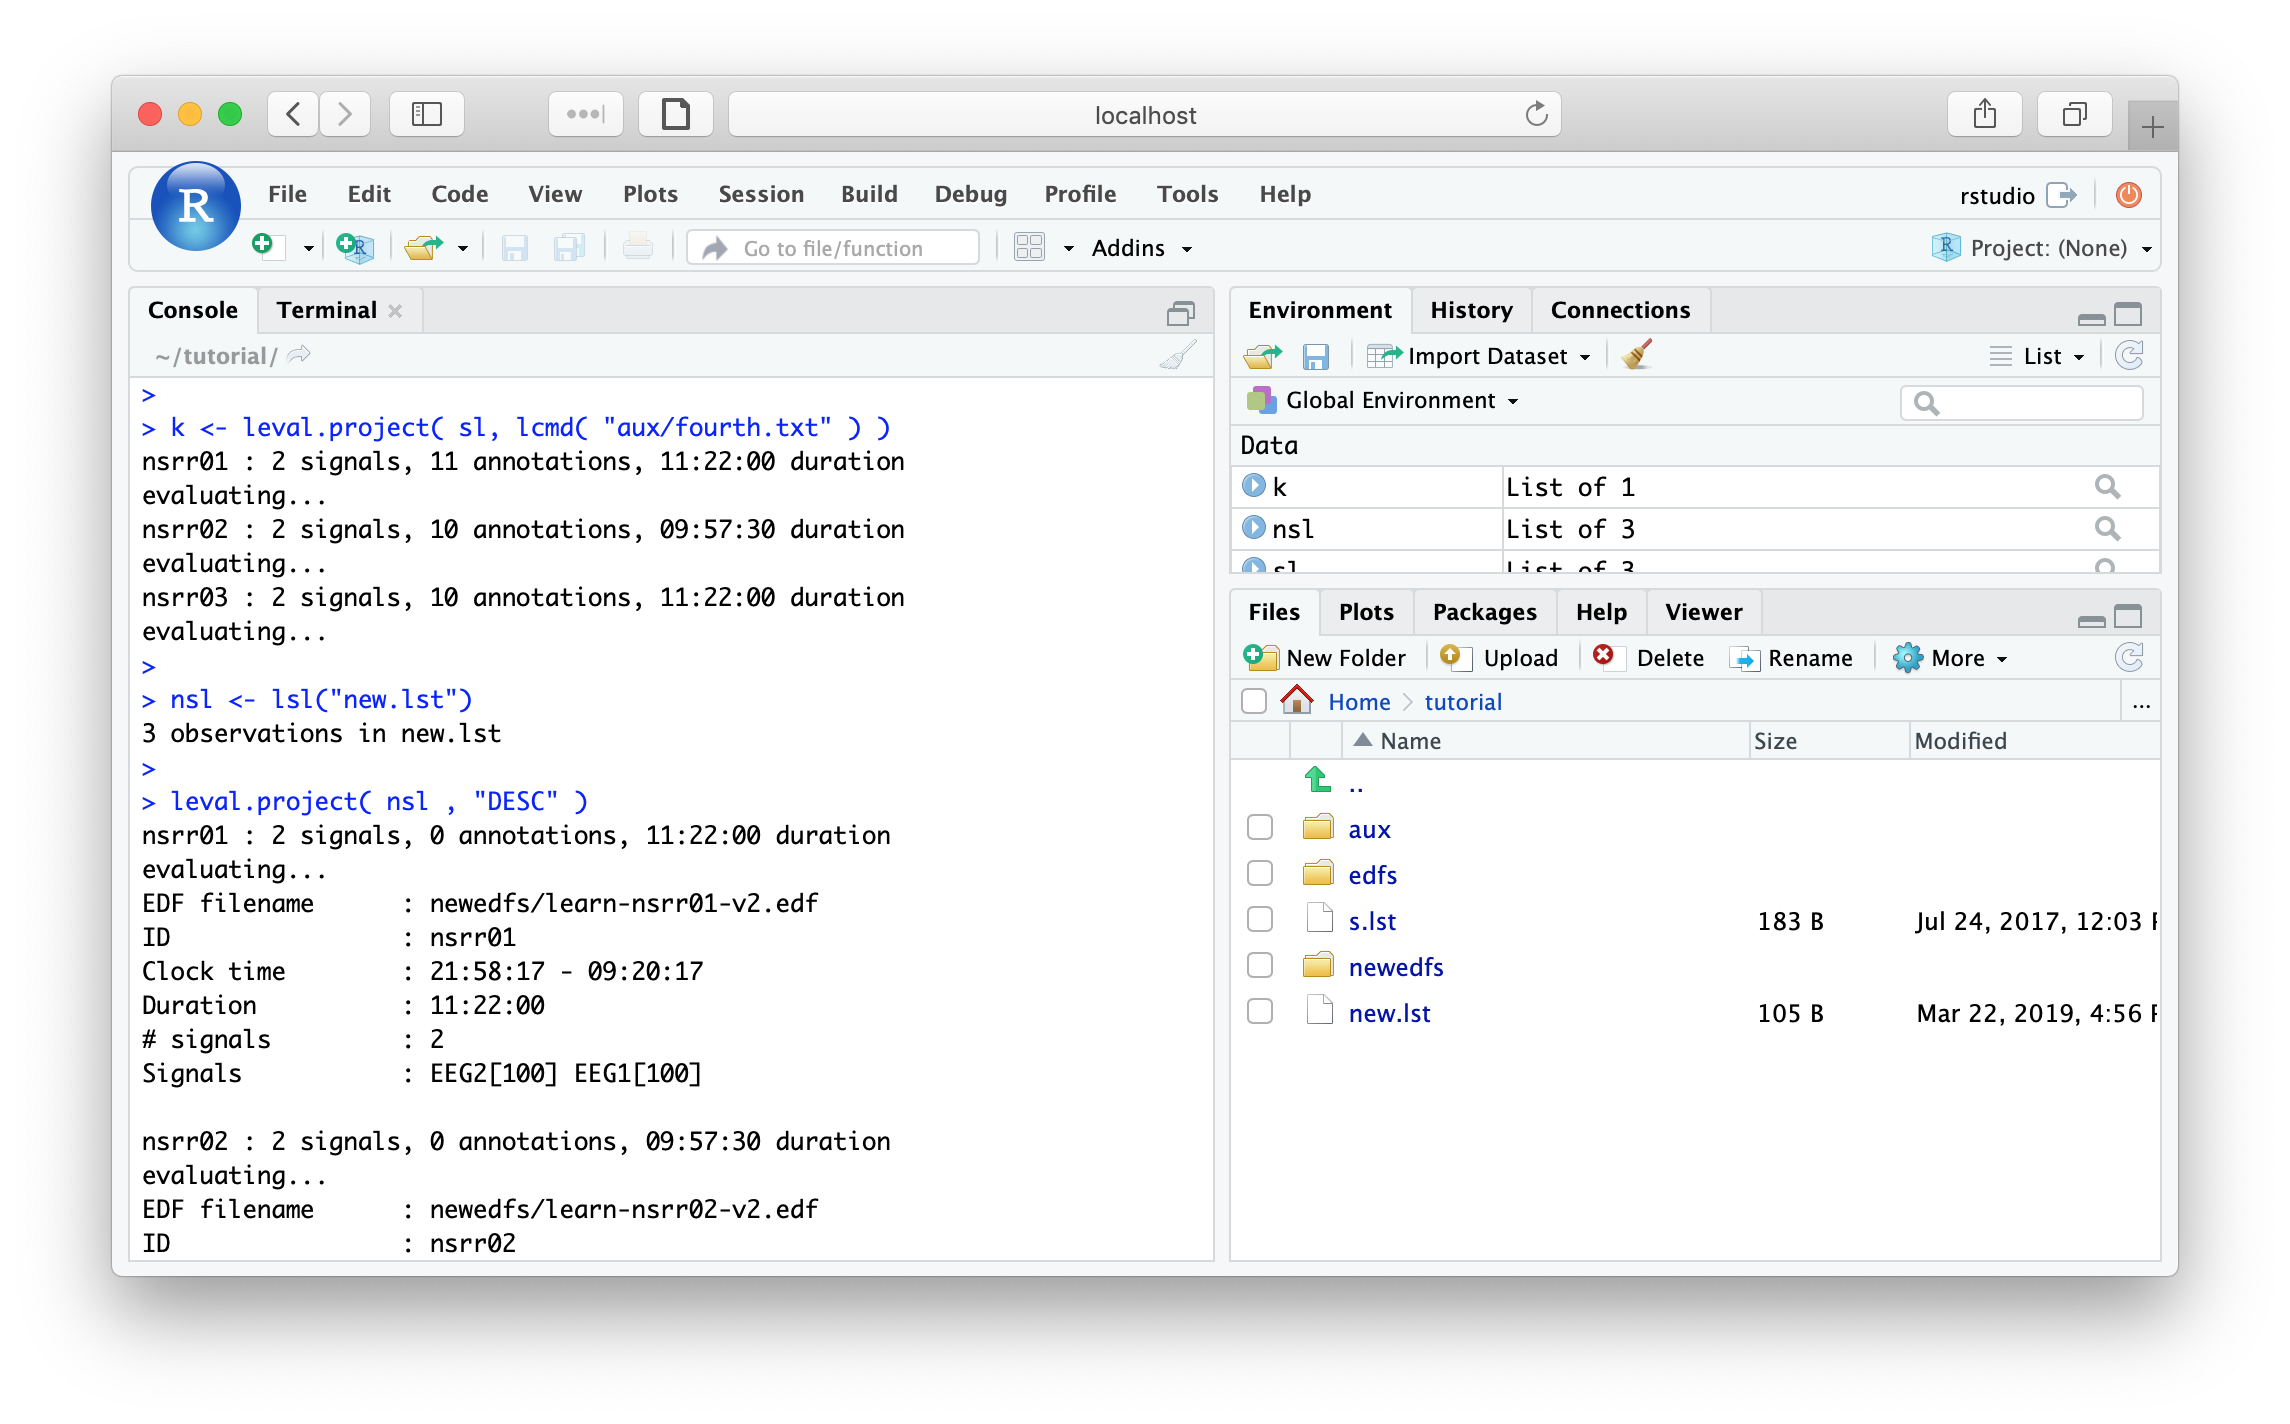Click the New Folder button
Image resolution: width=2290 pixels, height=1424 pixels.
point(1325,658)
